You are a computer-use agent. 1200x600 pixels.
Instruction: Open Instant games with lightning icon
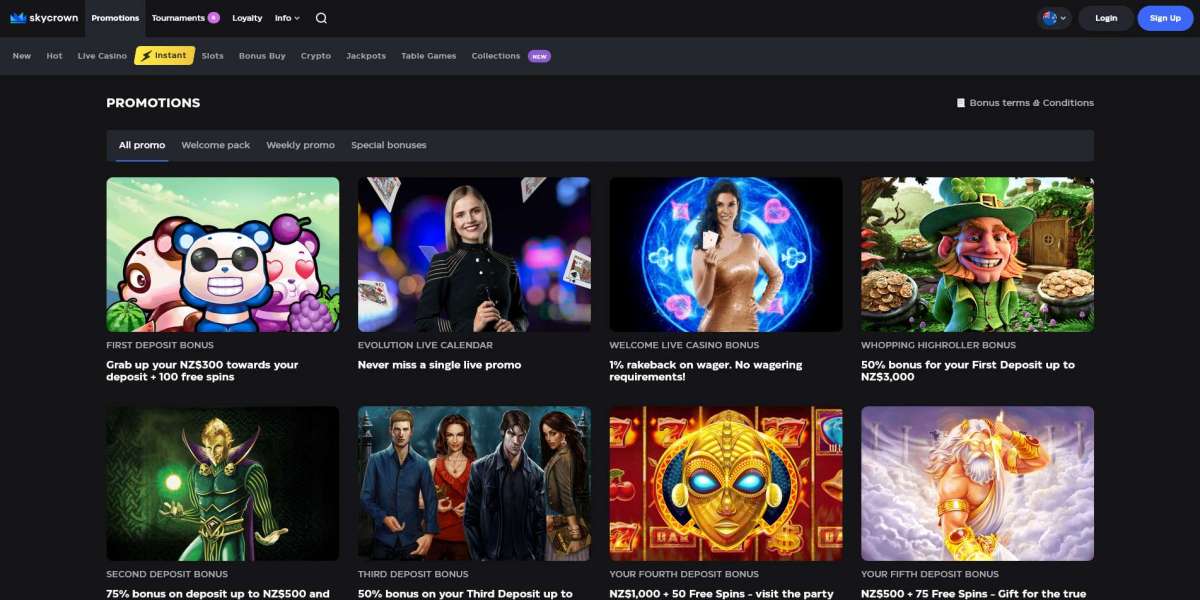click(164, 56)
